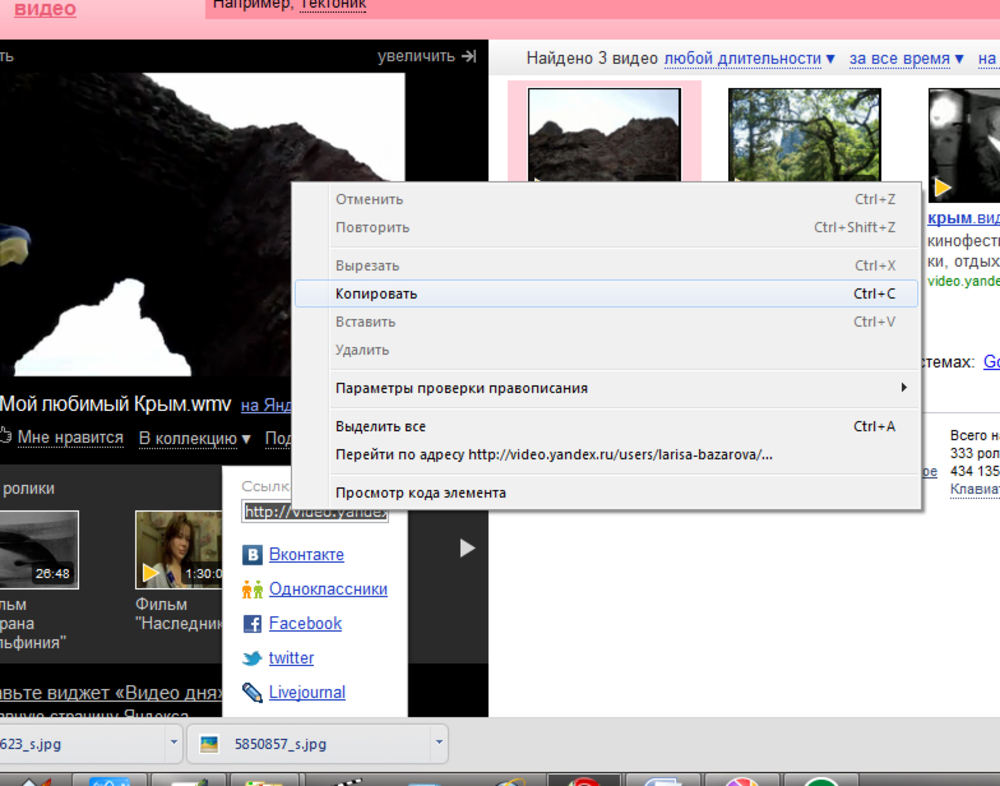1000x786 pixels.
Task: Click next arrow in related videos carousel
Action: tap(466, 548)
